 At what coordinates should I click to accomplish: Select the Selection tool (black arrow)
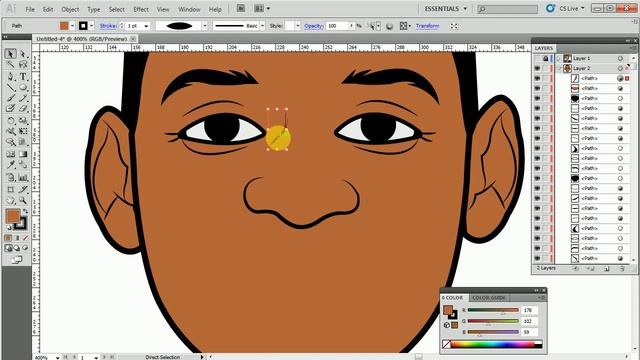tap(11, 54)
